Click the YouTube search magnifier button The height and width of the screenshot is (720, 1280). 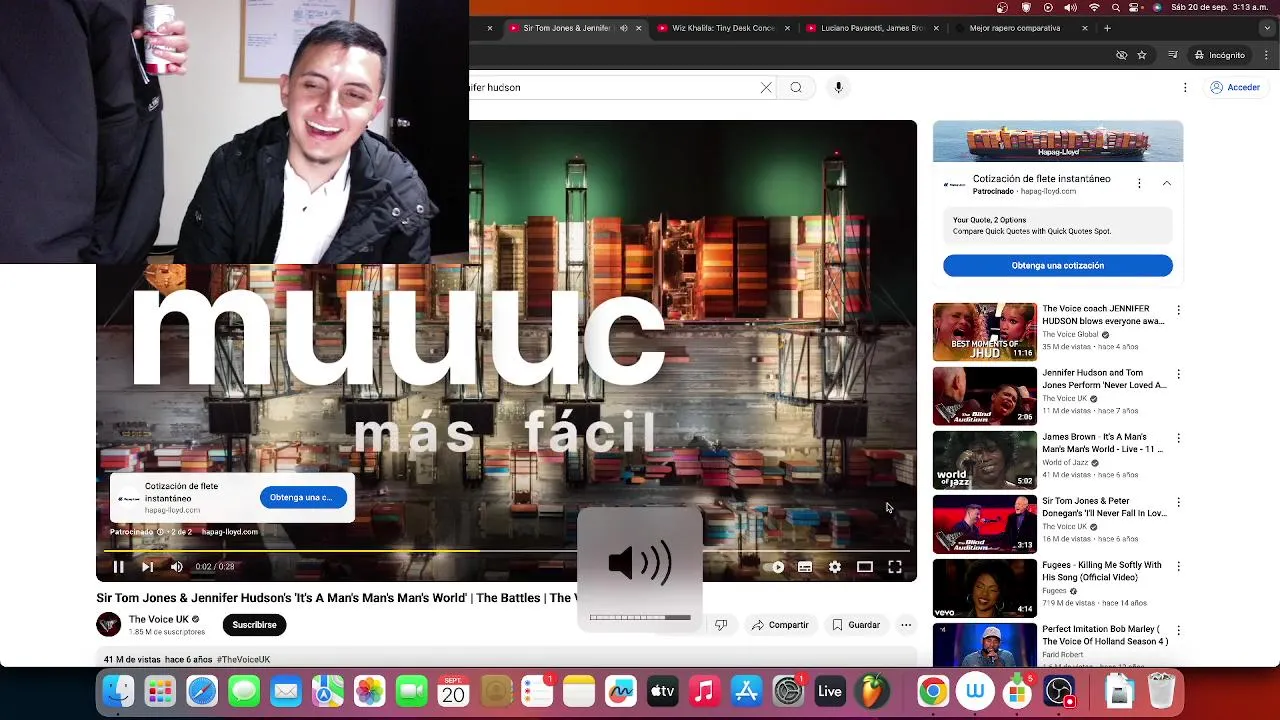[796, 87]
